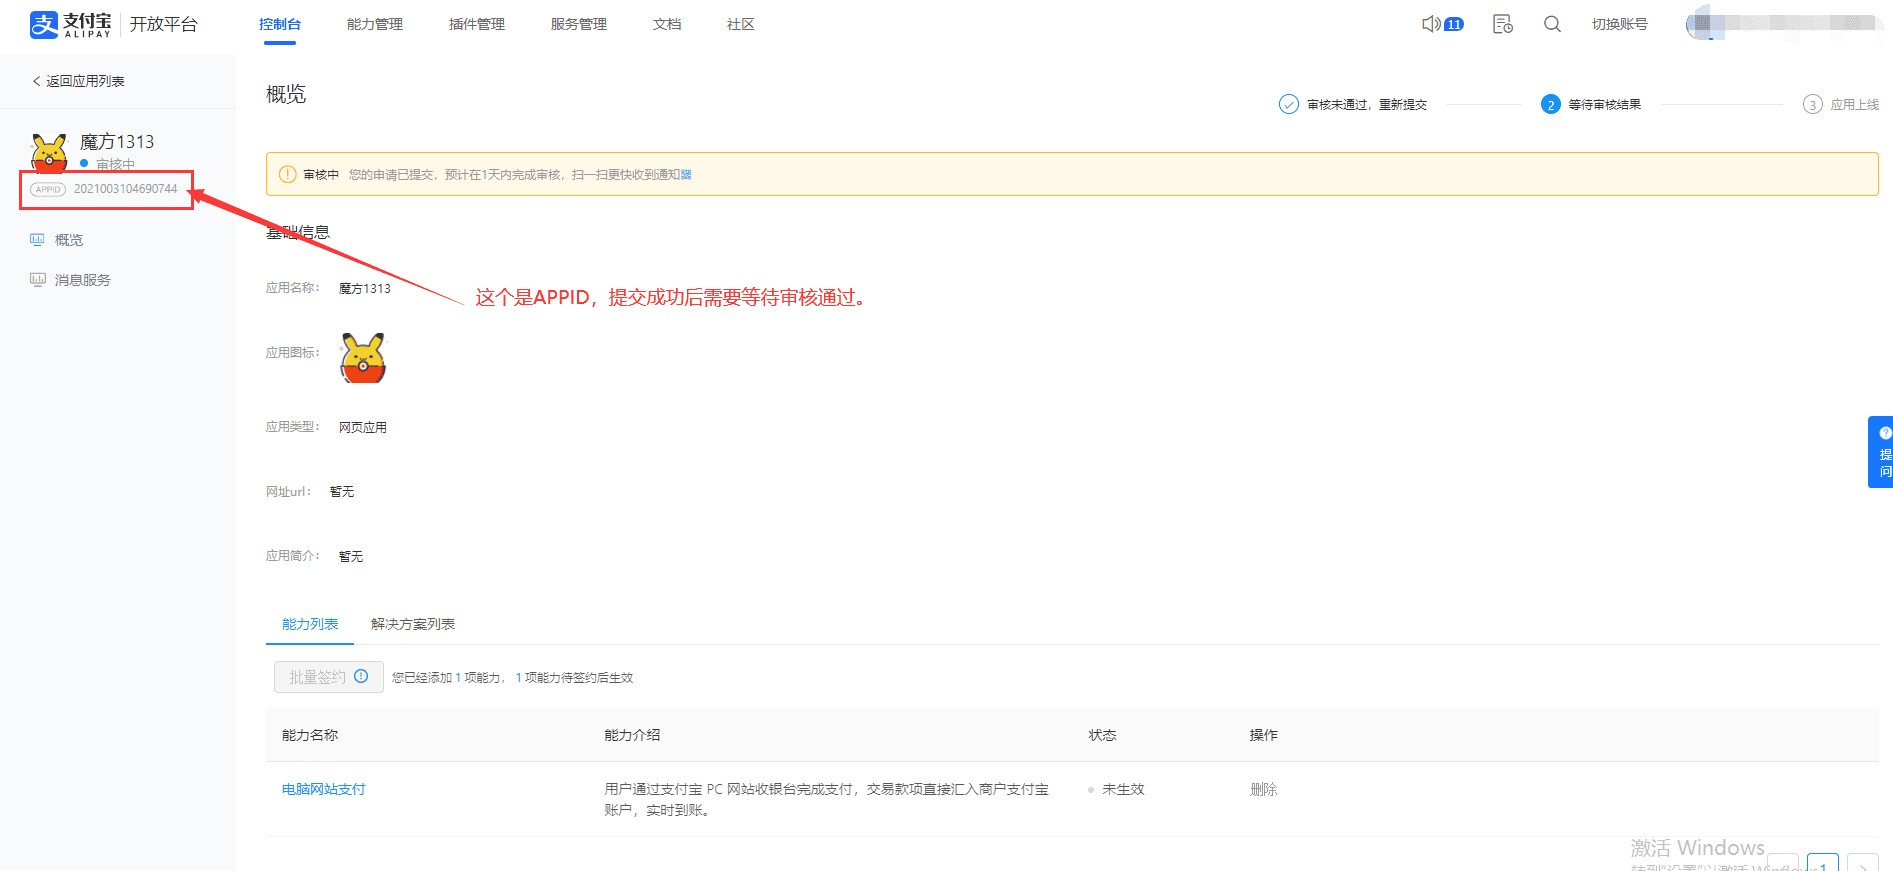
Task: Open the notifications speaker icon with 11 badge
Action: click(x=1442, y=24)
